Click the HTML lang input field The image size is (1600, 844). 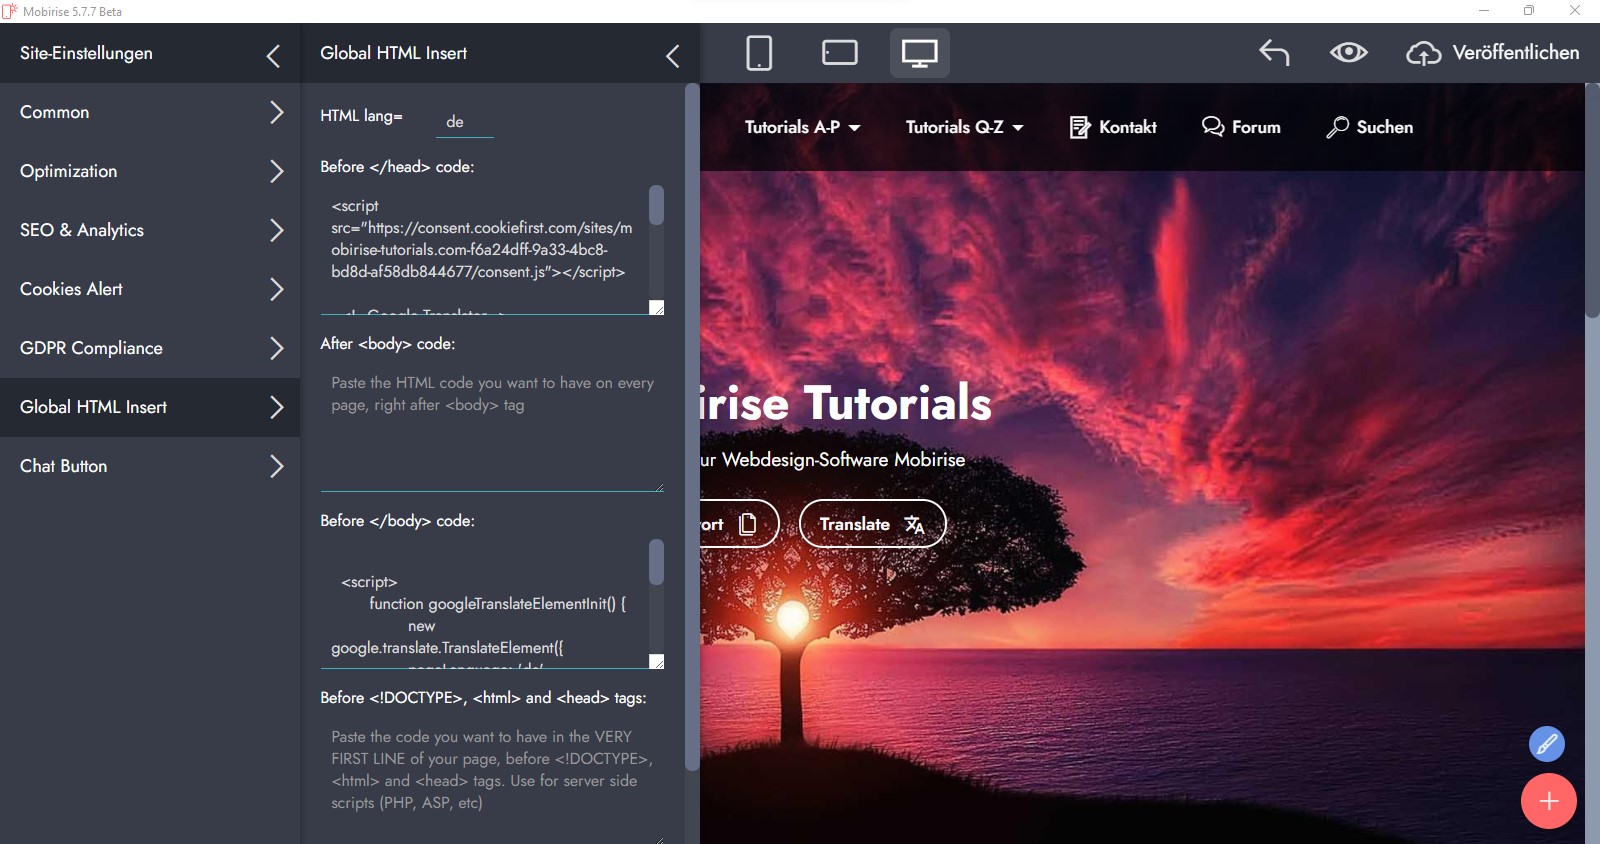tap(465, 122)
